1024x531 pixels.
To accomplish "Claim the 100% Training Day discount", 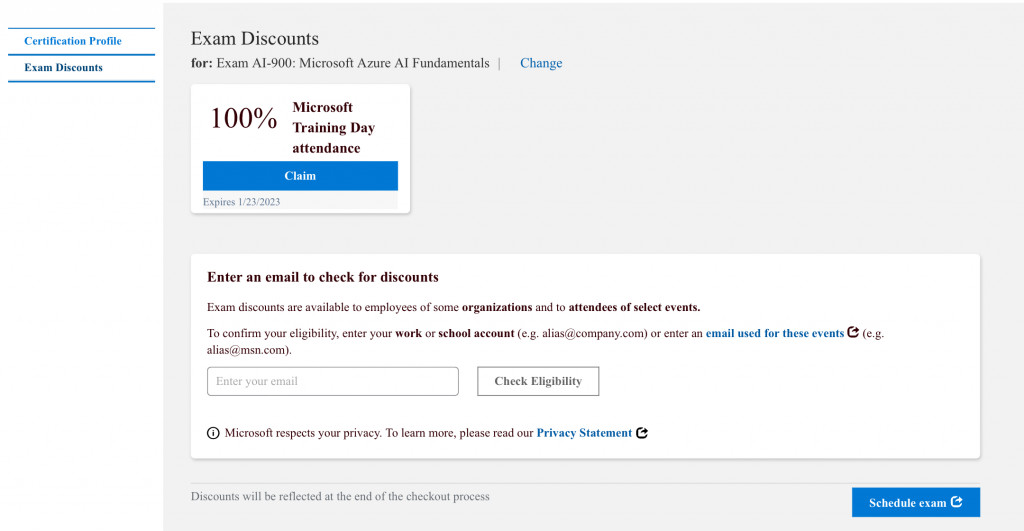I will tap(300, 176).
